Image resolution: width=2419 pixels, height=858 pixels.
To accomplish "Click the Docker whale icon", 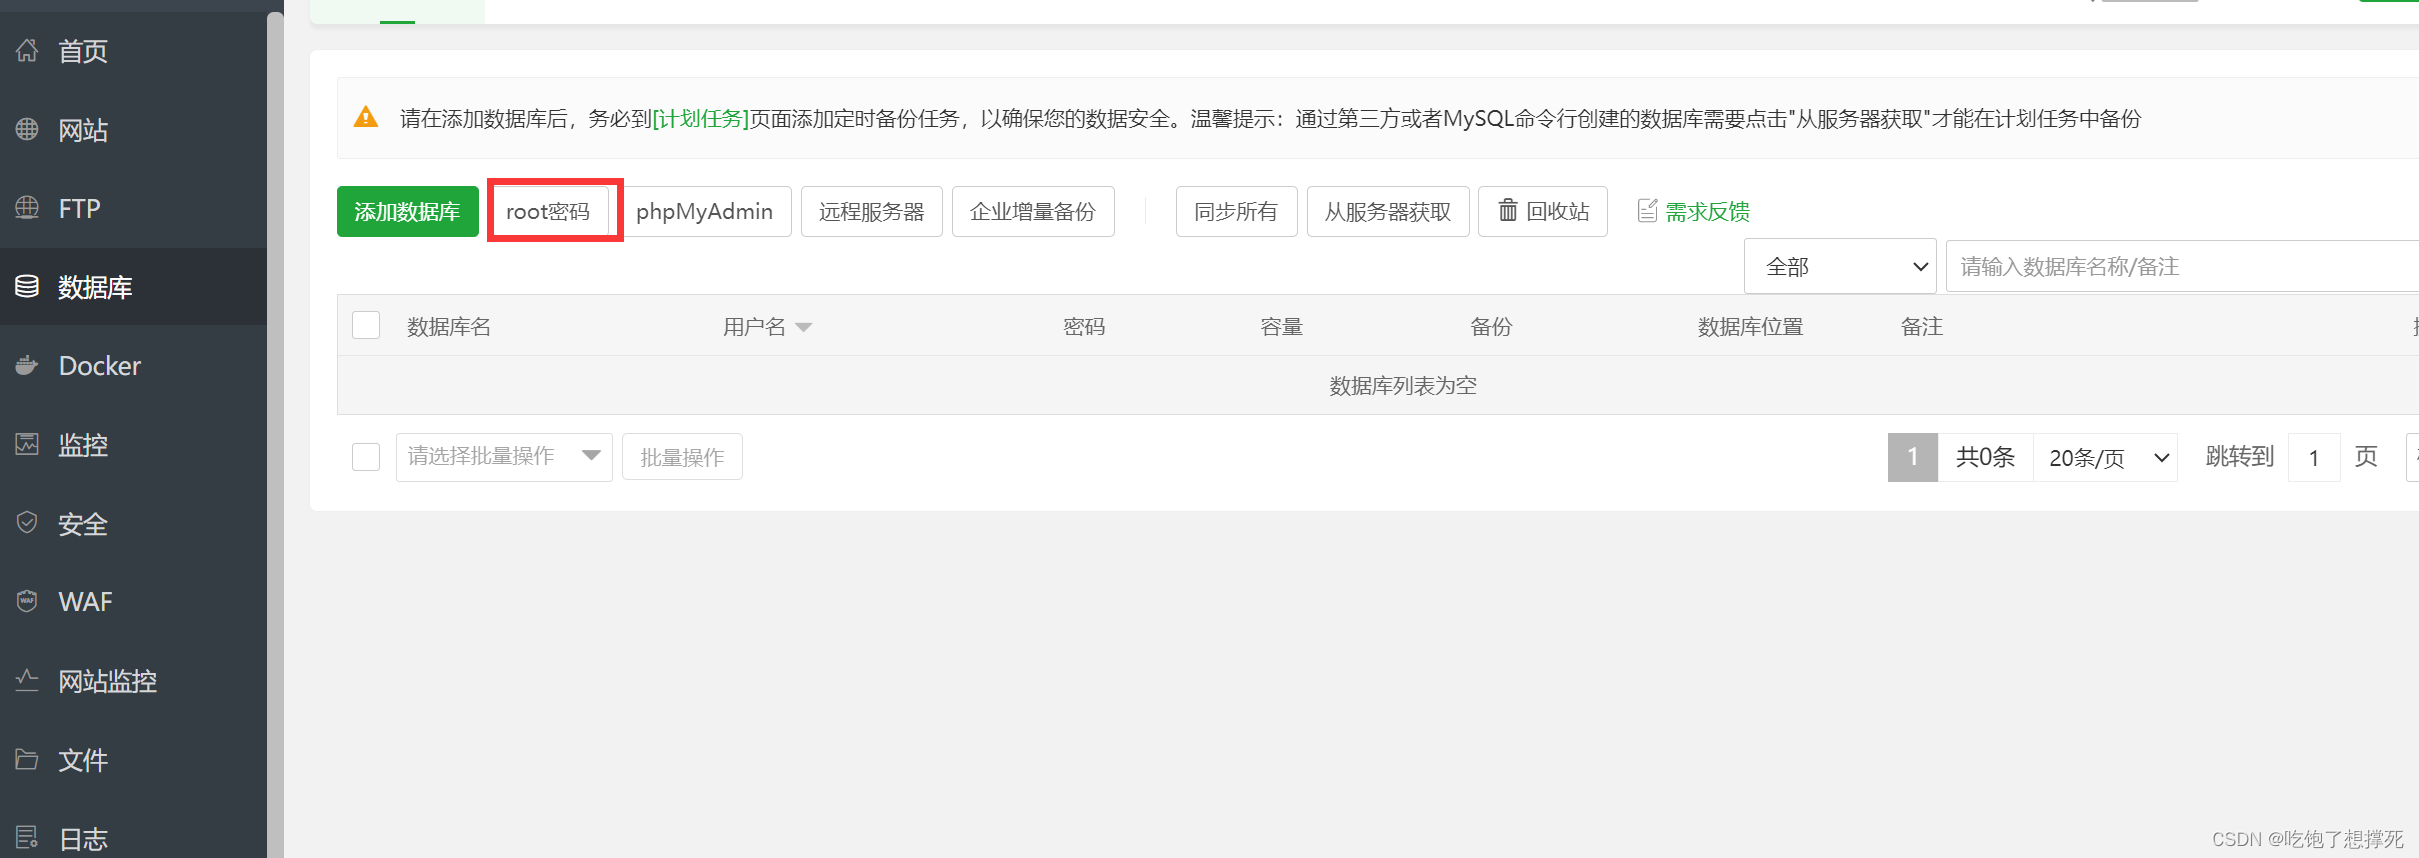I will pos(27,366).
